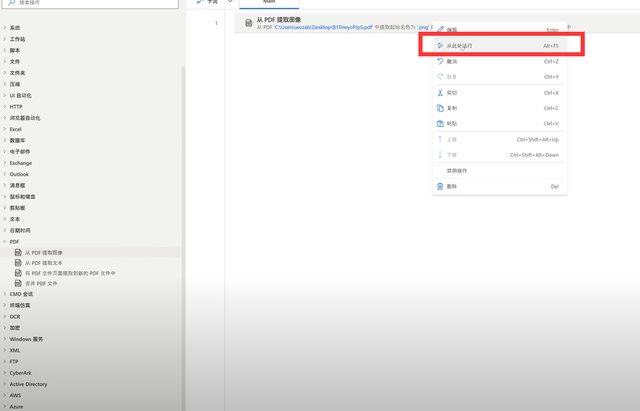
Task: Click the up arrow icon for 上移
Action: (x=440, y=139)
